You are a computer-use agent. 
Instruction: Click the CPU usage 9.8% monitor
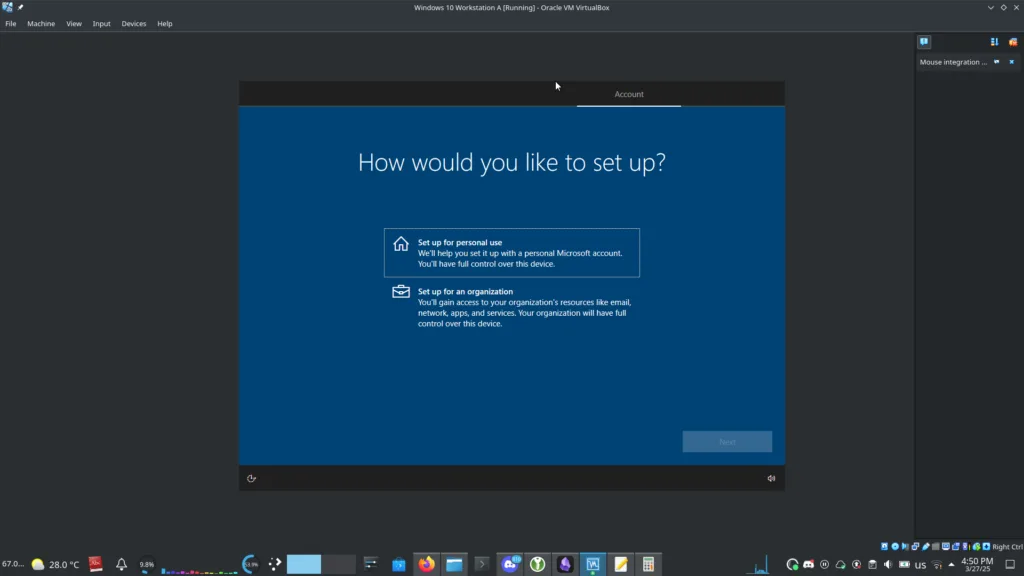tap(147, 564)
